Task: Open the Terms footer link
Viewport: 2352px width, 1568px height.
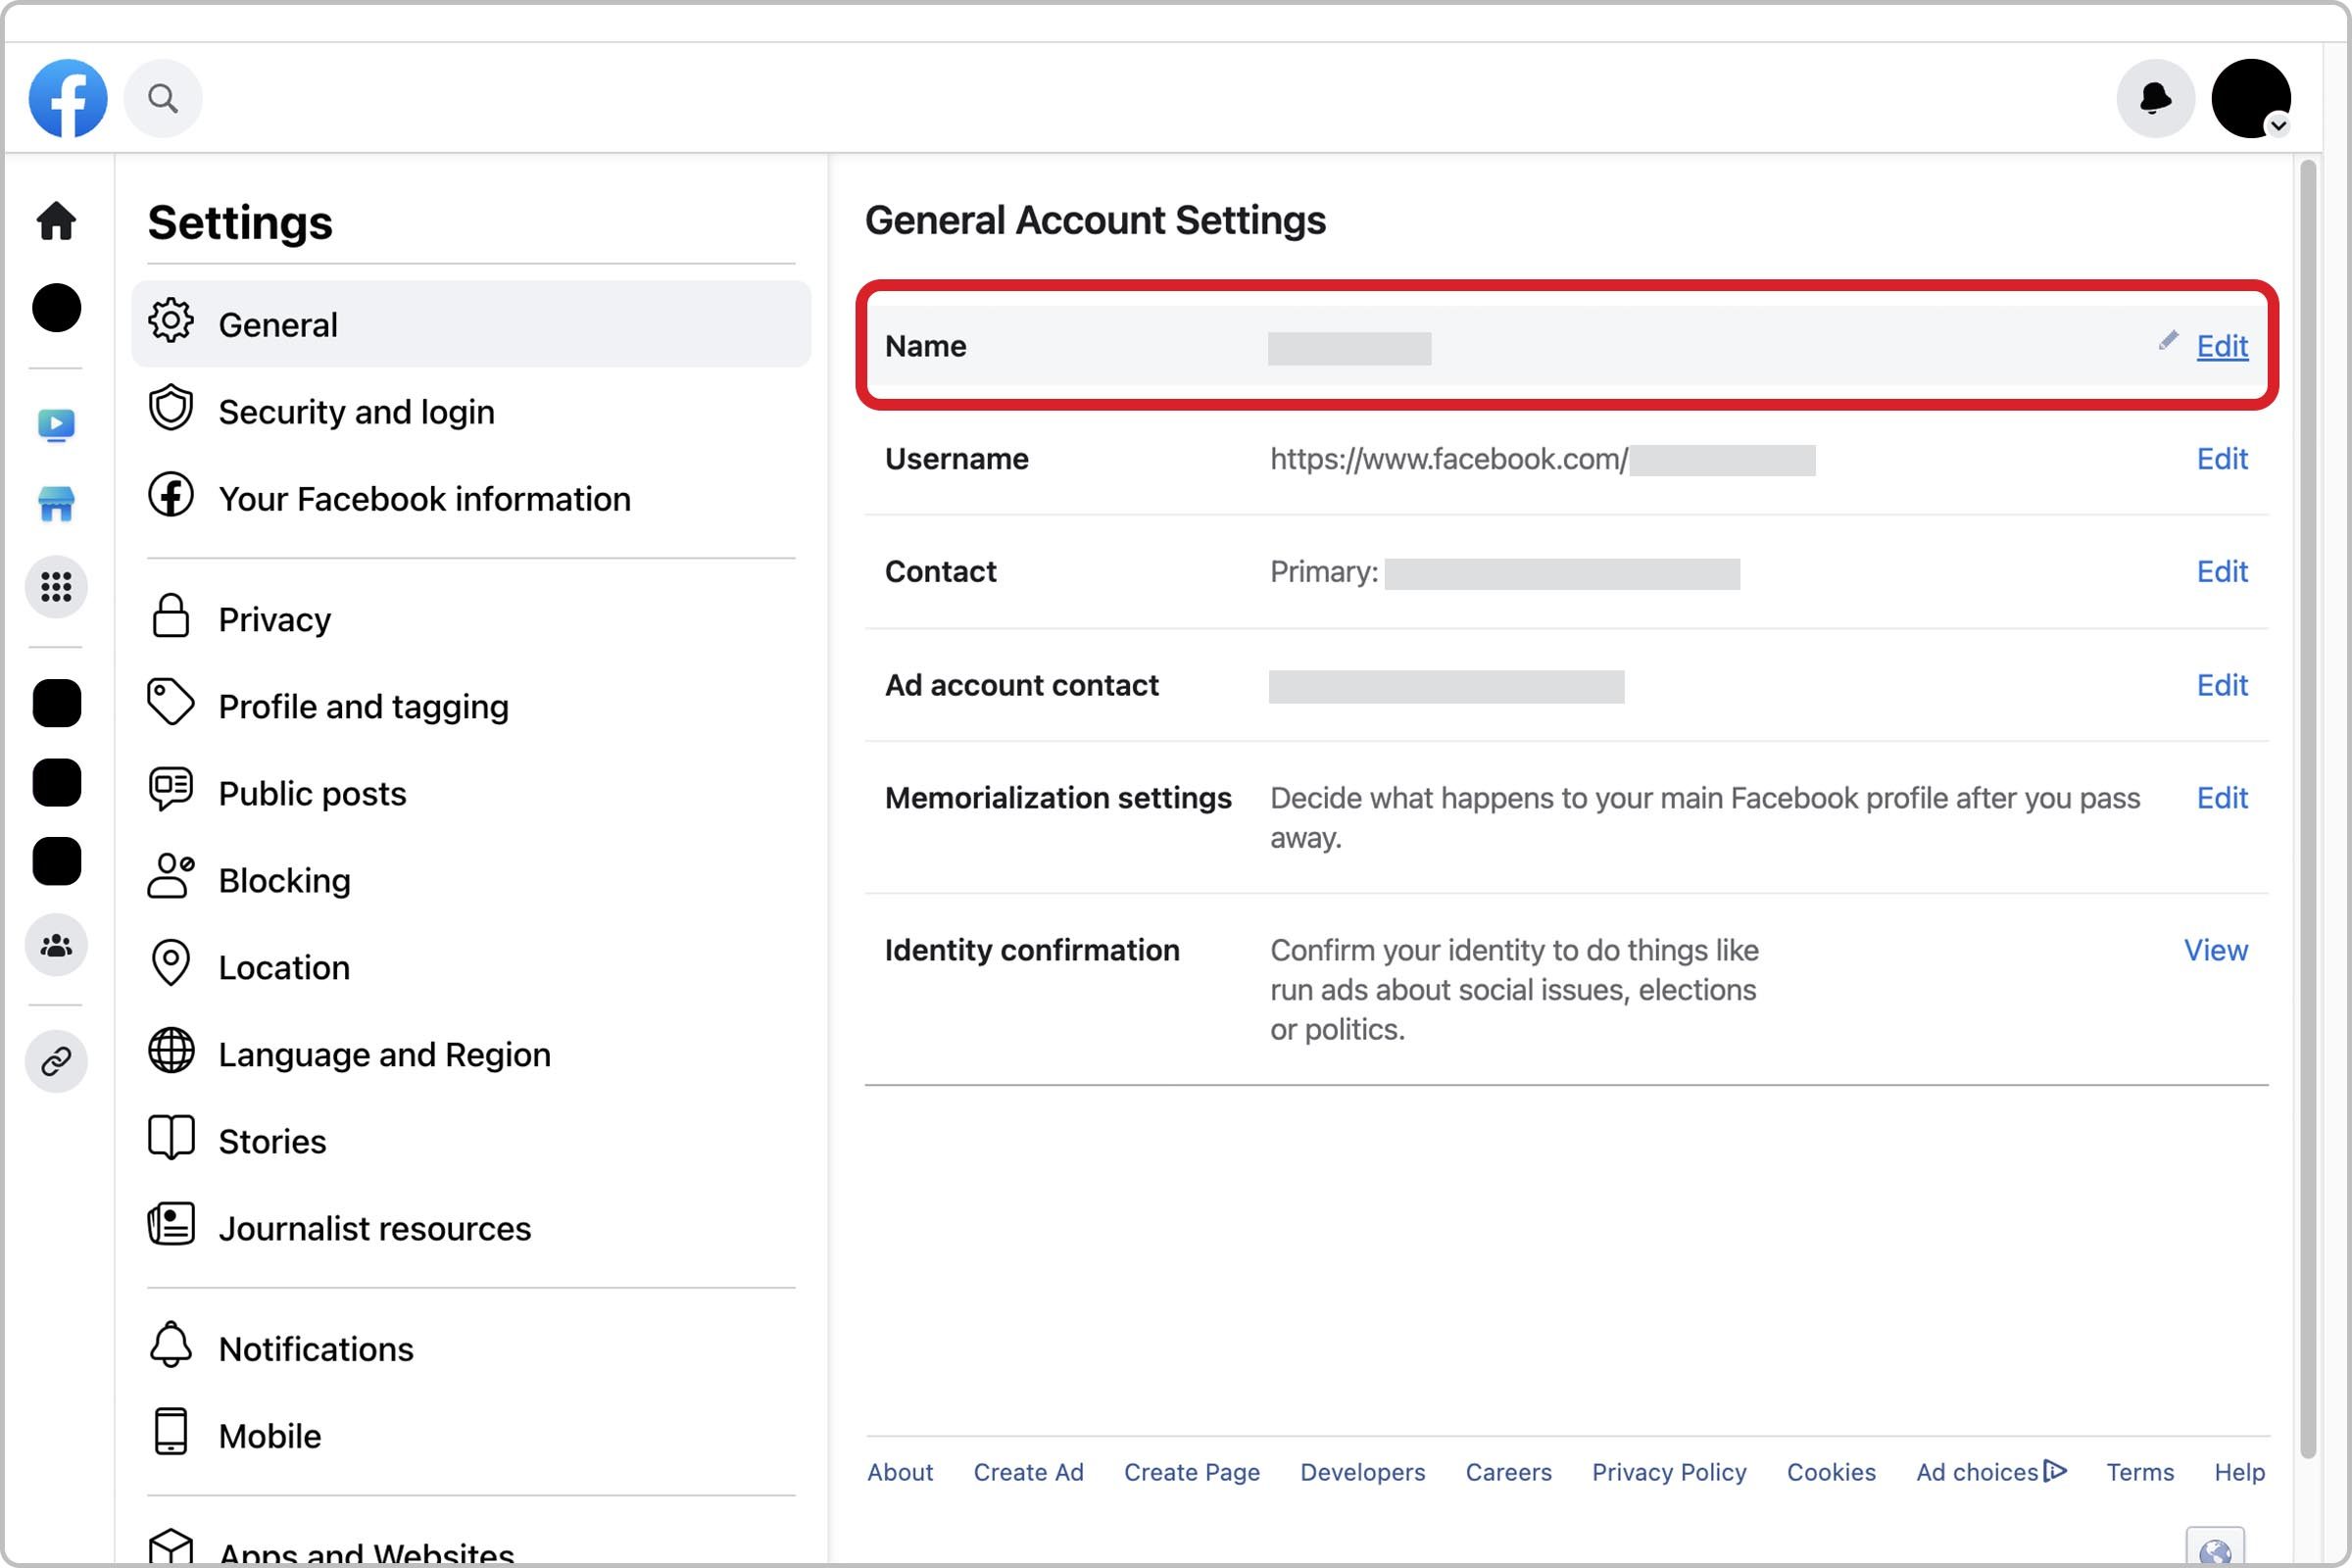Action: click(x=2140, y=1473)
